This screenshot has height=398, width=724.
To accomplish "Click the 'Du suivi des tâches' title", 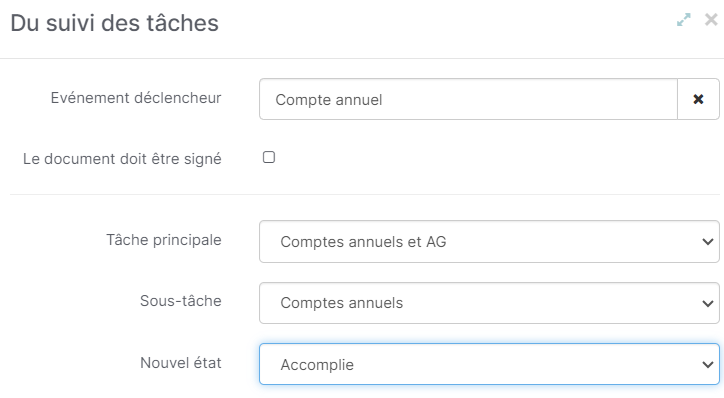I will pos(115,23).
